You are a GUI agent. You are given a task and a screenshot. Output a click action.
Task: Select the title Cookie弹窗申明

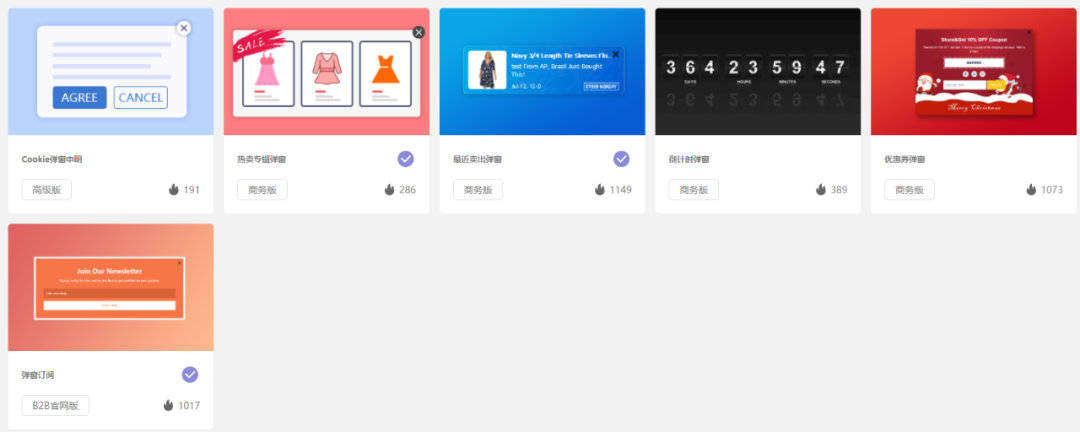coord(52,159)
